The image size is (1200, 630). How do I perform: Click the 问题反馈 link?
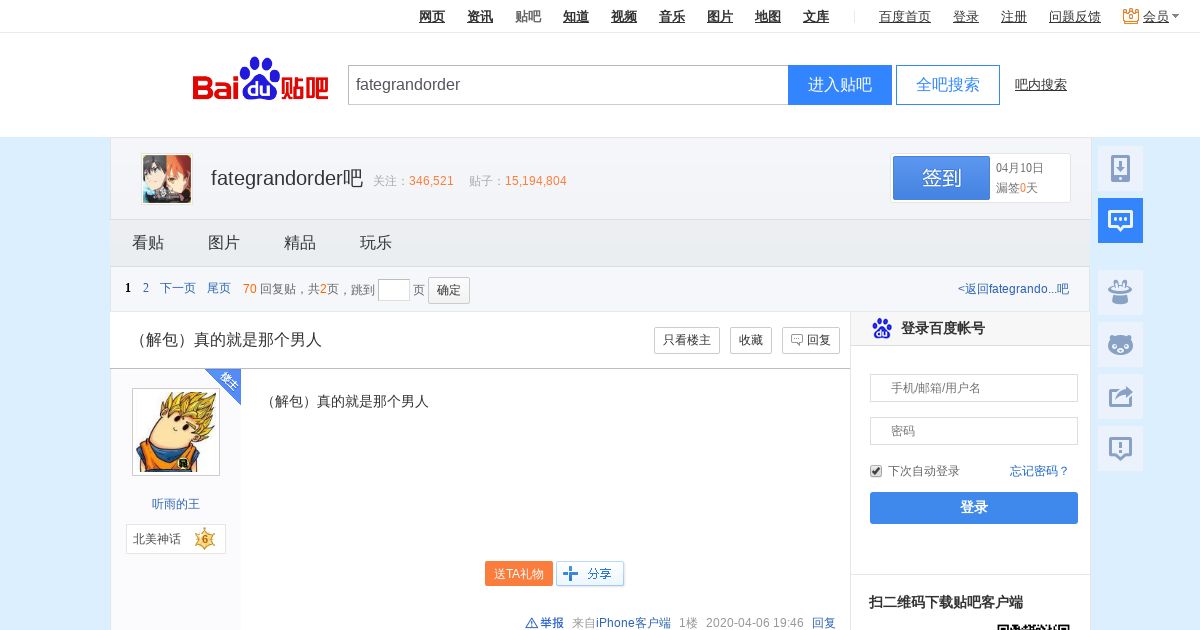tap(1075, 16)
